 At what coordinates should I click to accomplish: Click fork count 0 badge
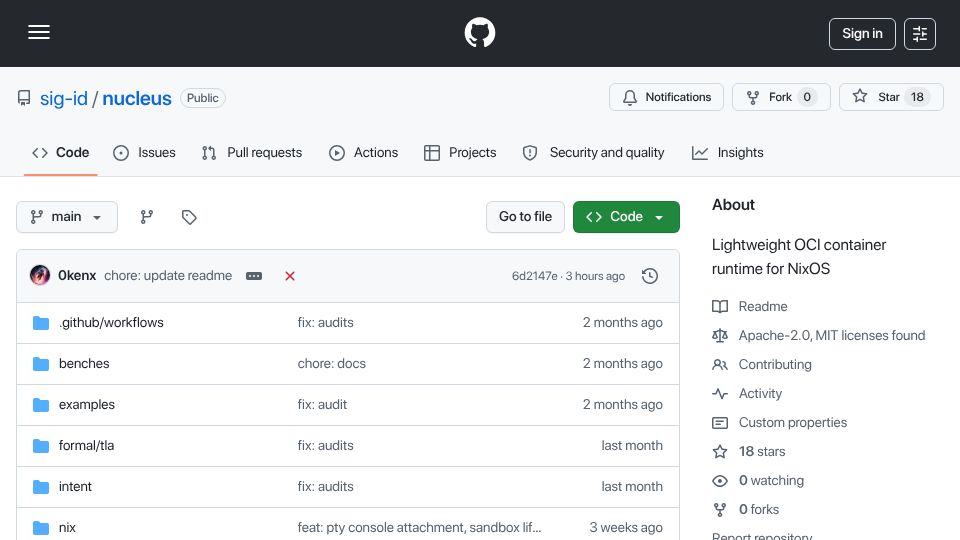click(807, 97)
